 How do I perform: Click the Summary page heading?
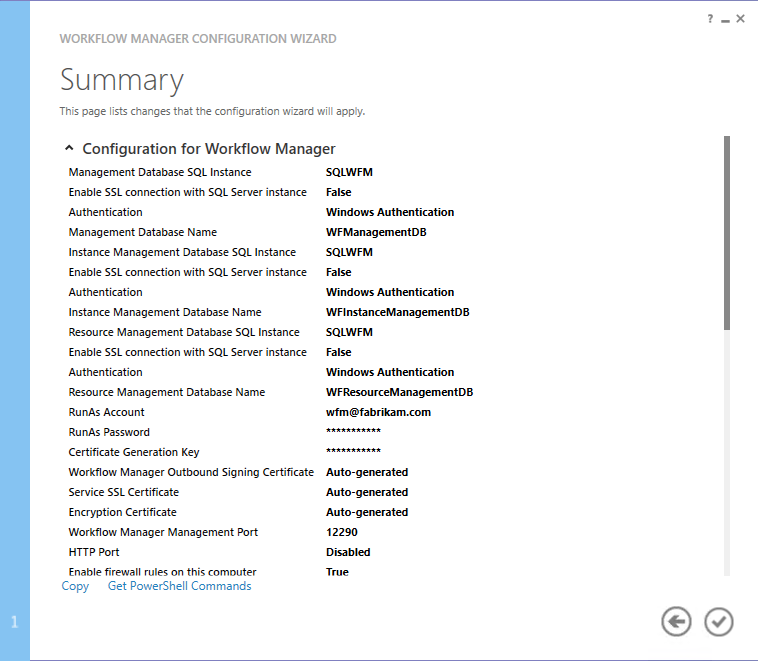pos(122,80)
